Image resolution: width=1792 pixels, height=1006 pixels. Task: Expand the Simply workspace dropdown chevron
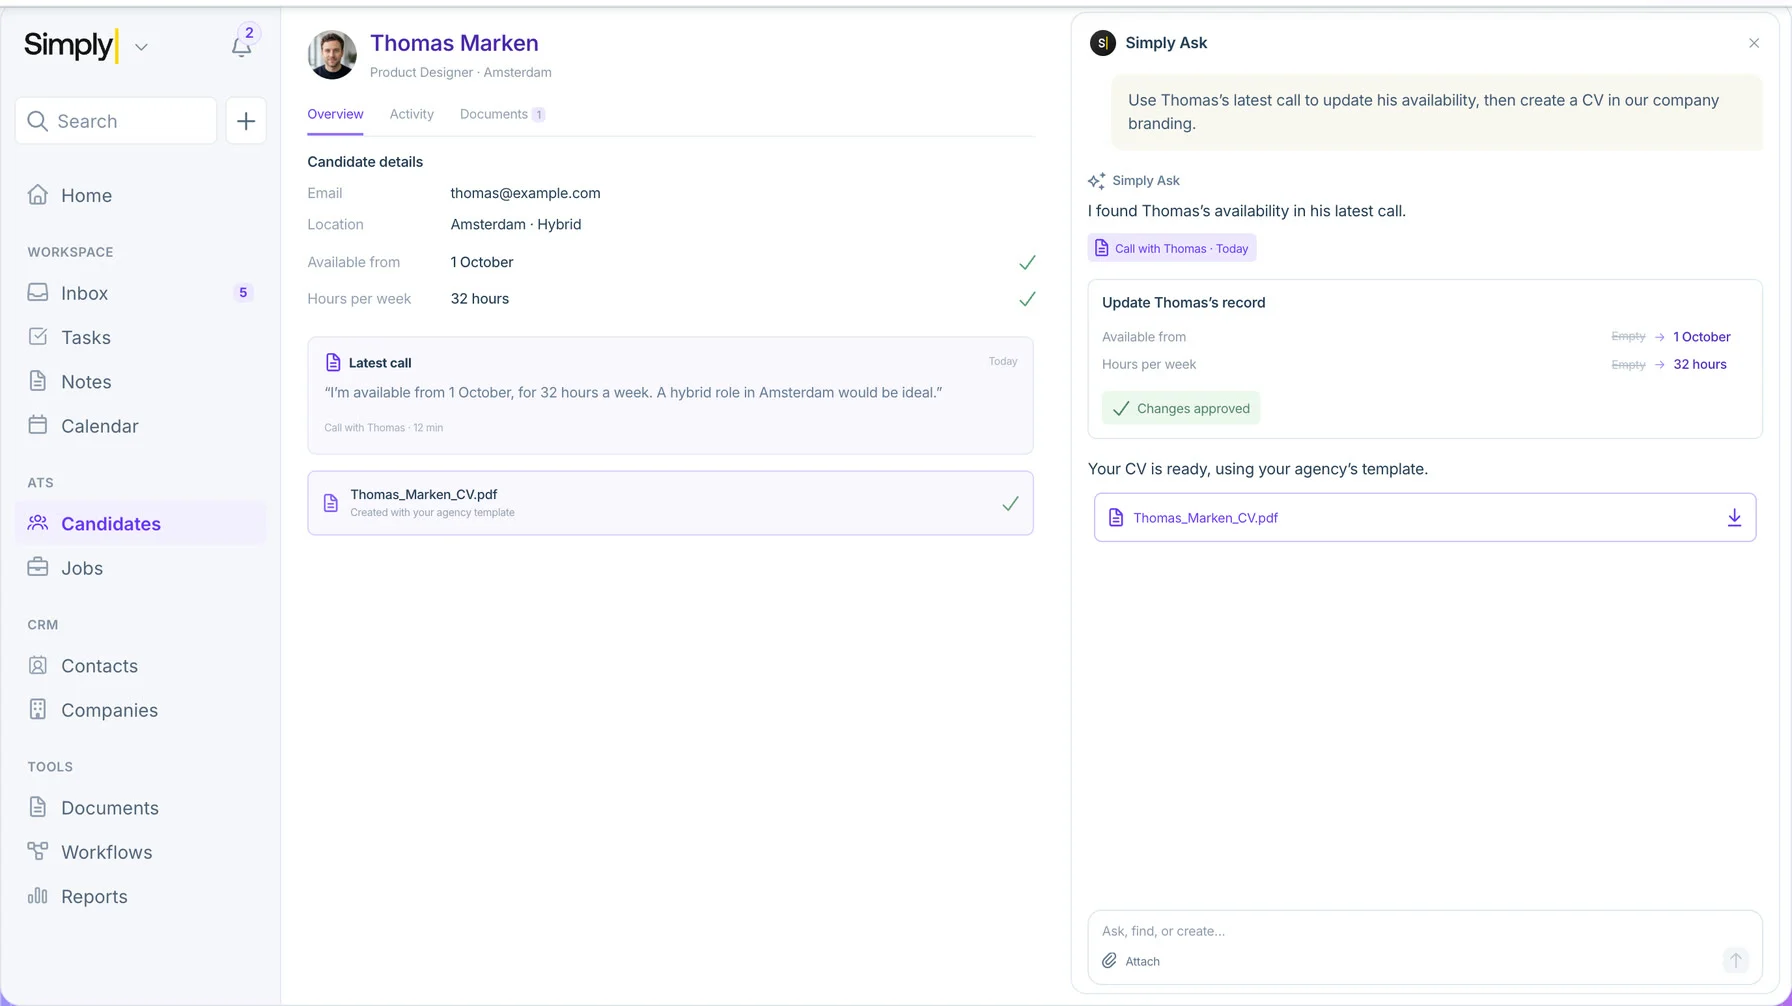141,47
